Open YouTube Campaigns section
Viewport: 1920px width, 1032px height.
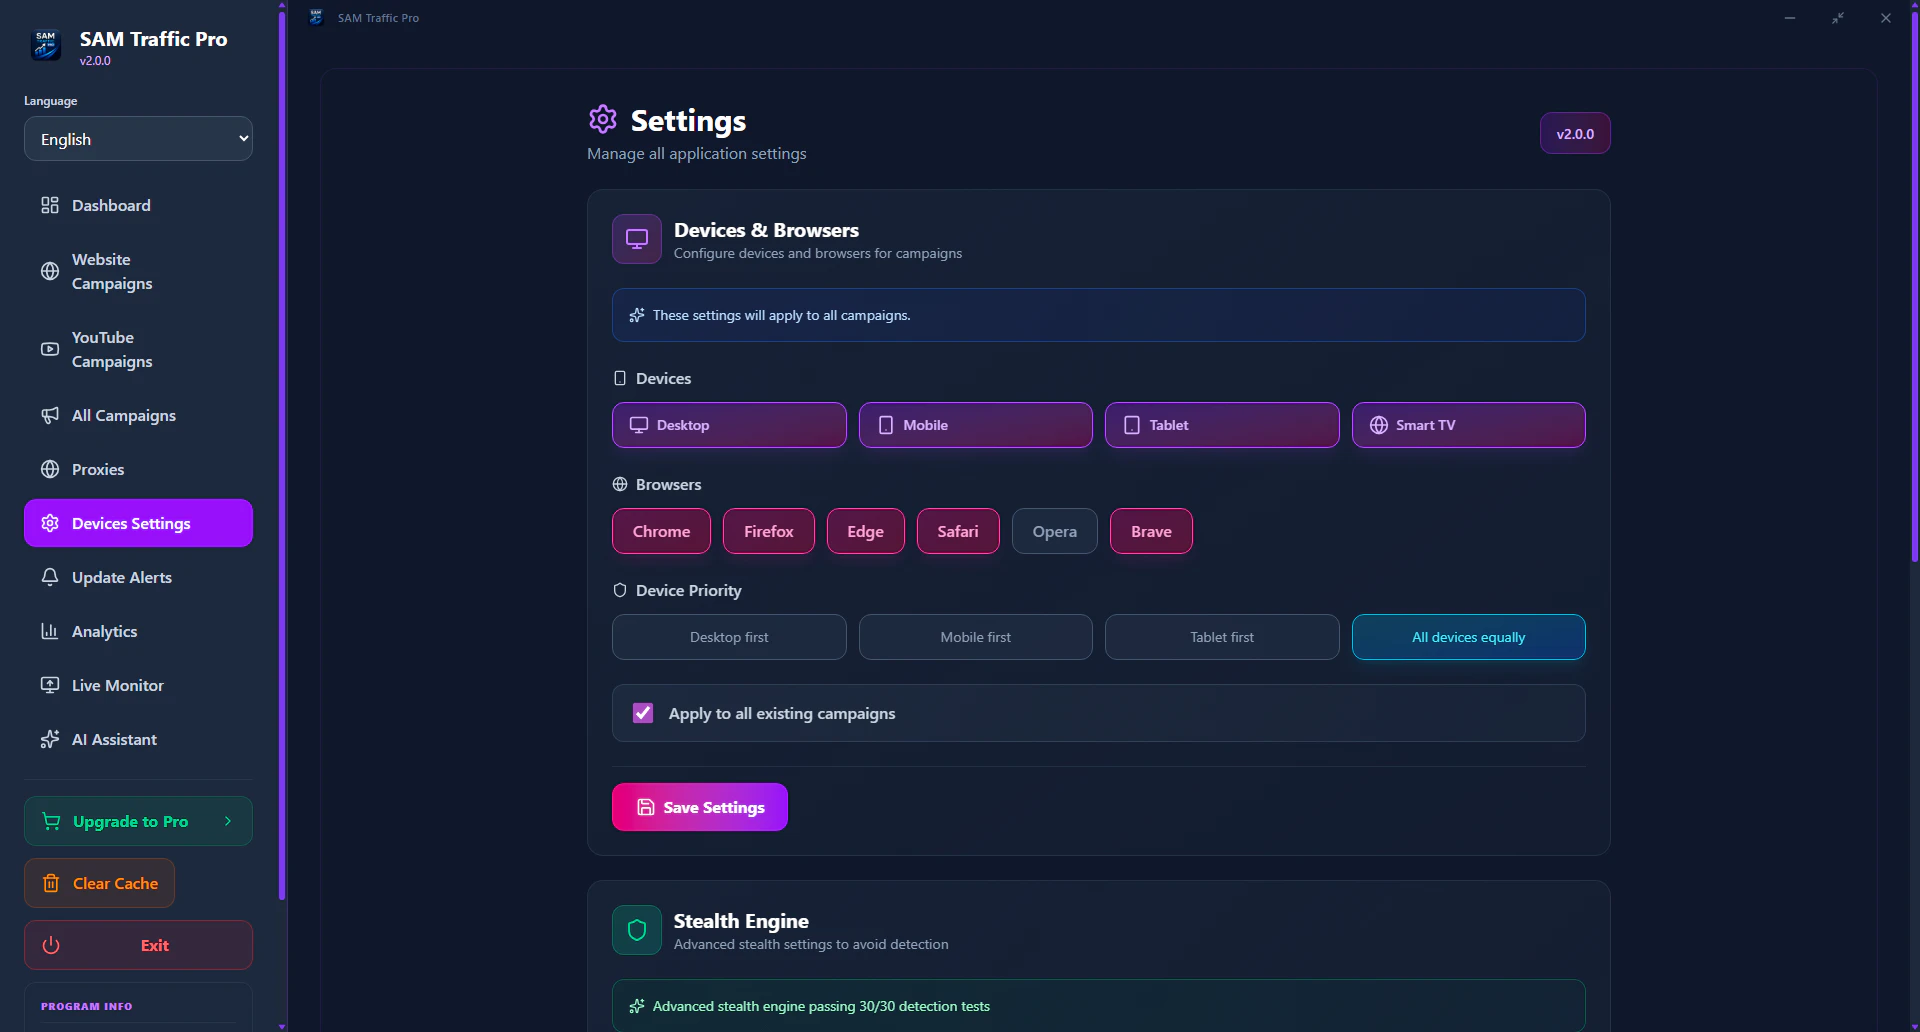click(138, 349)
